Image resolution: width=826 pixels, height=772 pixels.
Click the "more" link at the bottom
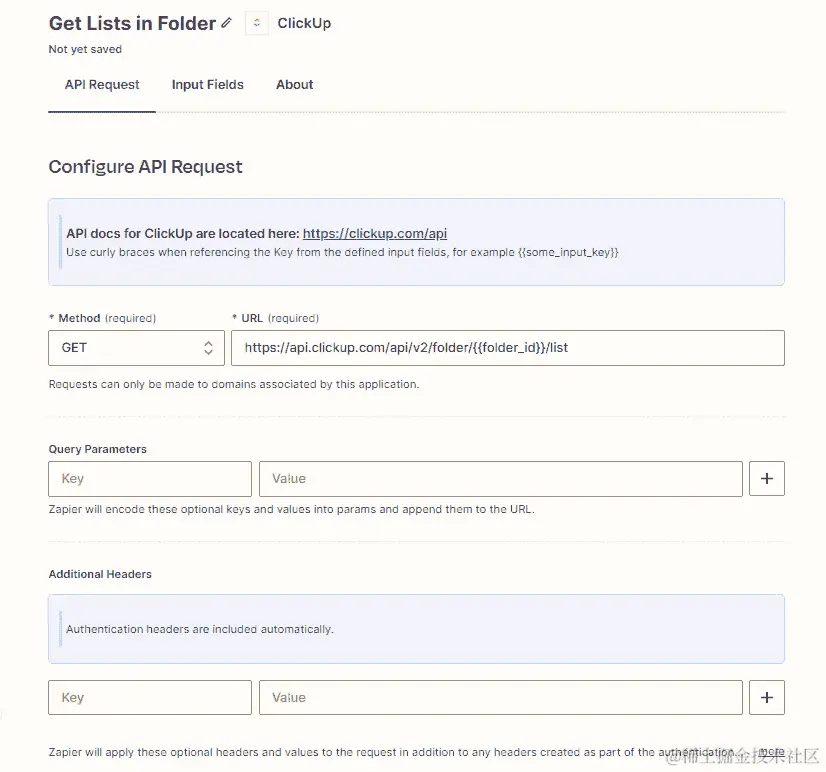coord(771,752)
